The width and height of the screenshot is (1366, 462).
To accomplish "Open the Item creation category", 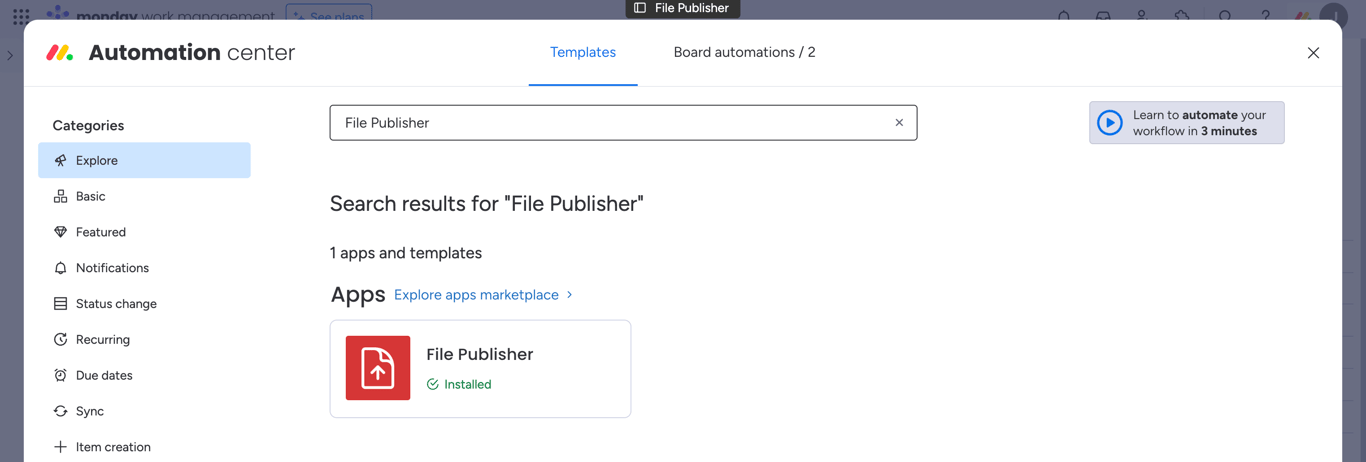I will [112, 447].
